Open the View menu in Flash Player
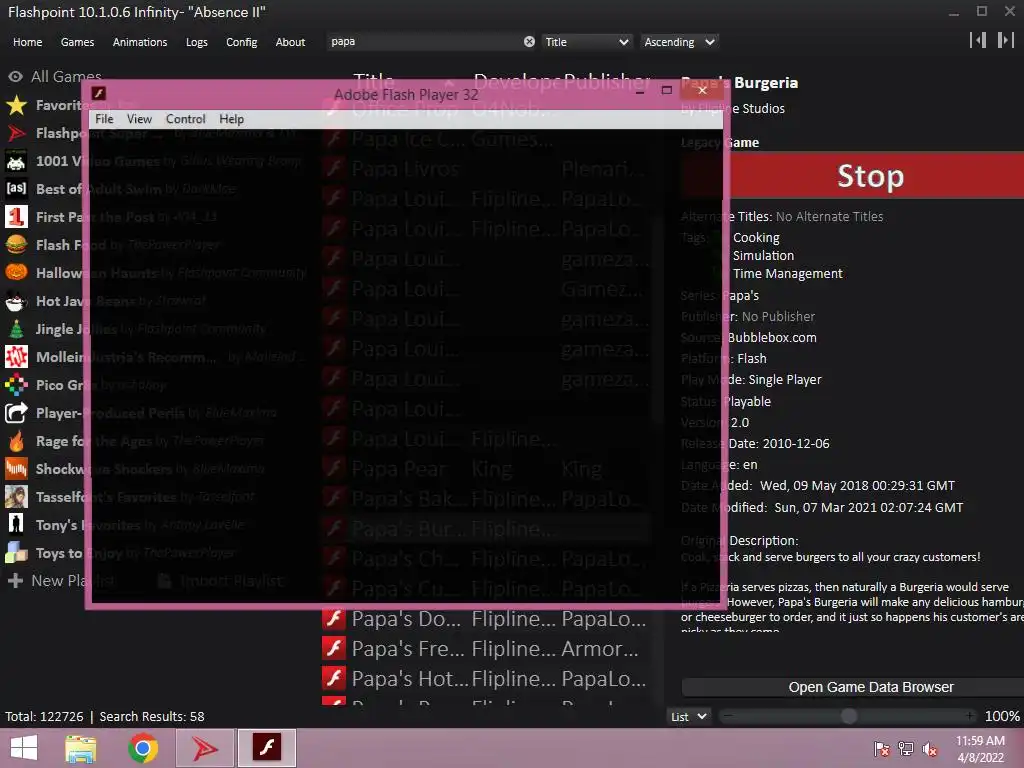The image size is (1024, 768). pyautogui.click(x=139, y=119)
